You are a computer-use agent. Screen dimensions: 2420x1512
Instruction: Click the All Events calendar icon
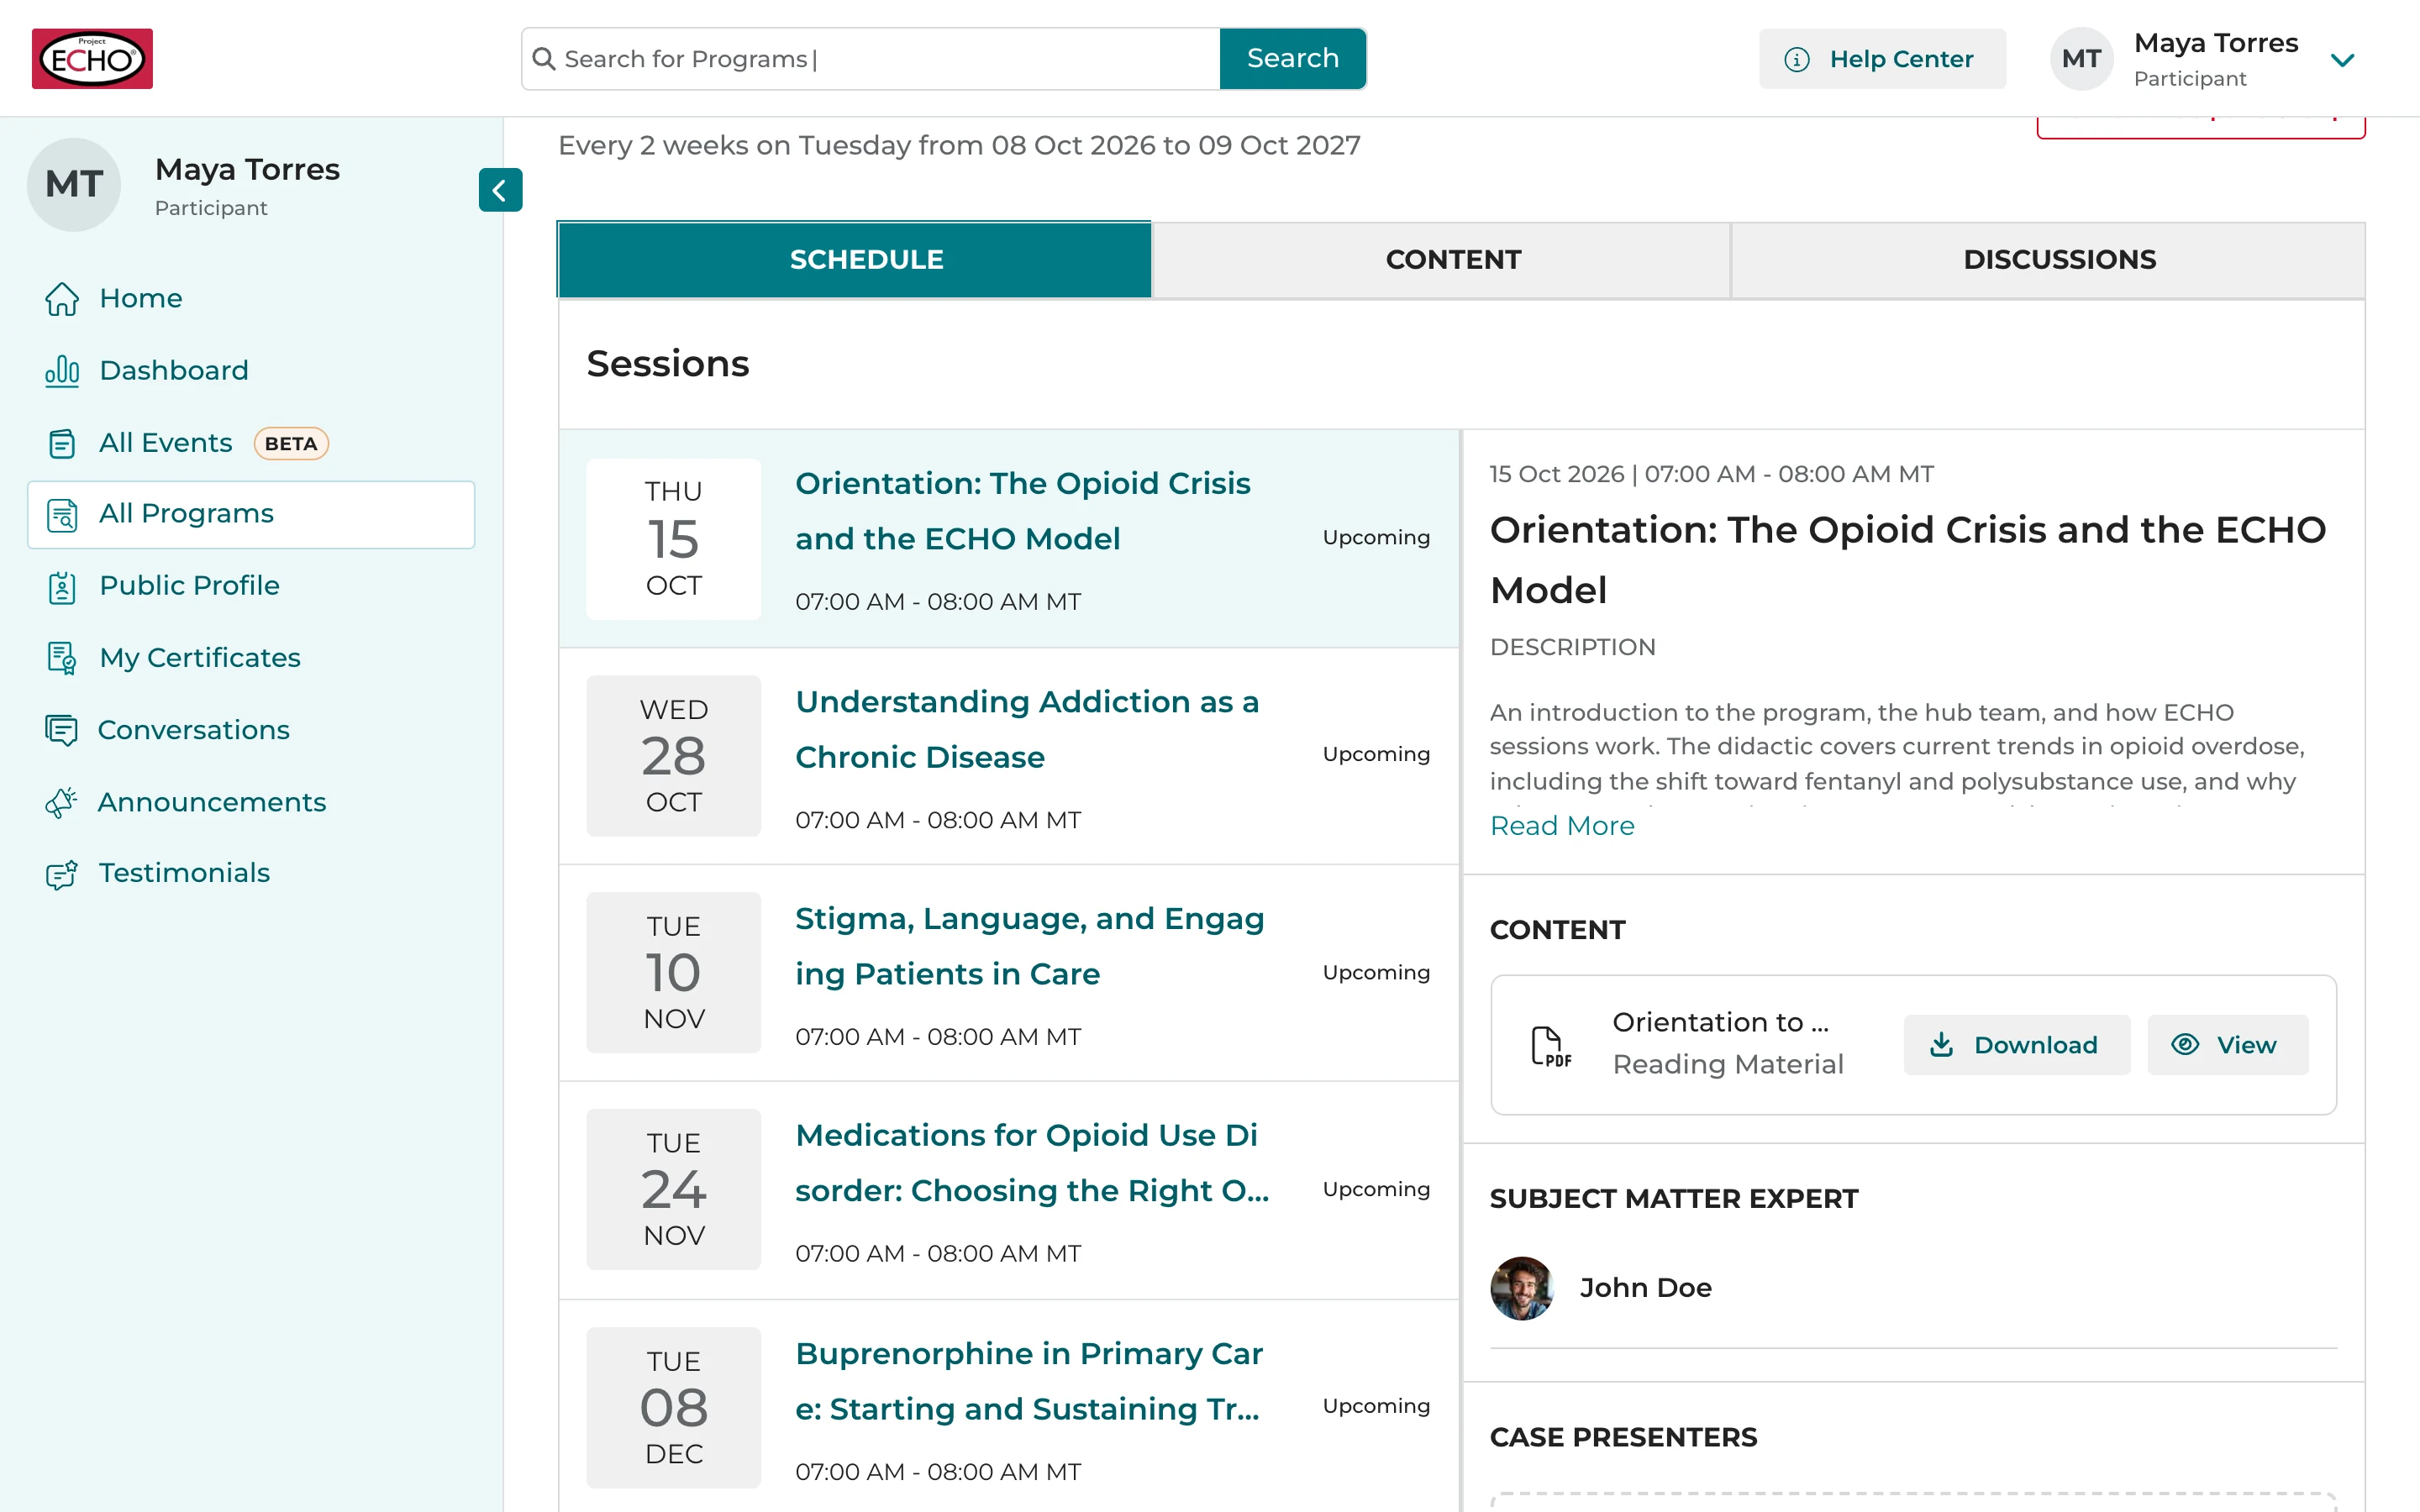[x=62, y=443]
